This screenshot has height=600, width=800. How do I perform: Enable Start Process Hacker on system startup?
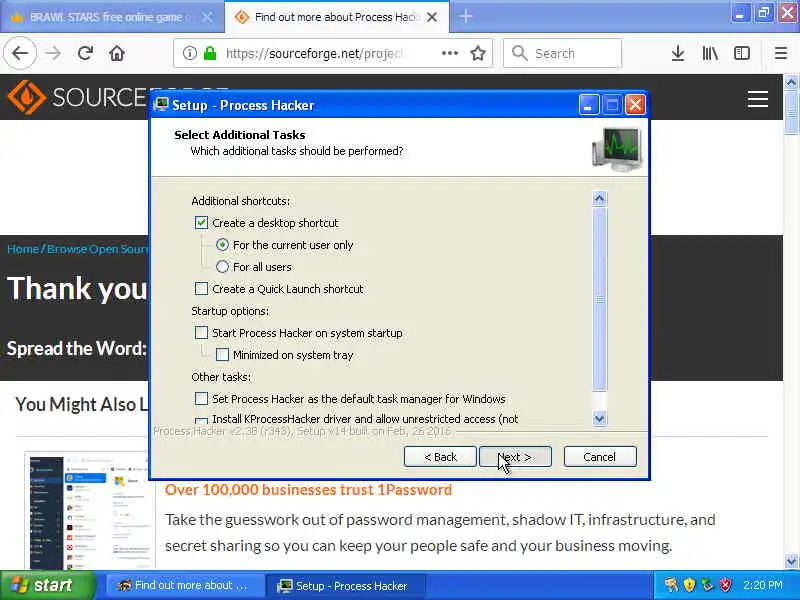coord(202,333)
